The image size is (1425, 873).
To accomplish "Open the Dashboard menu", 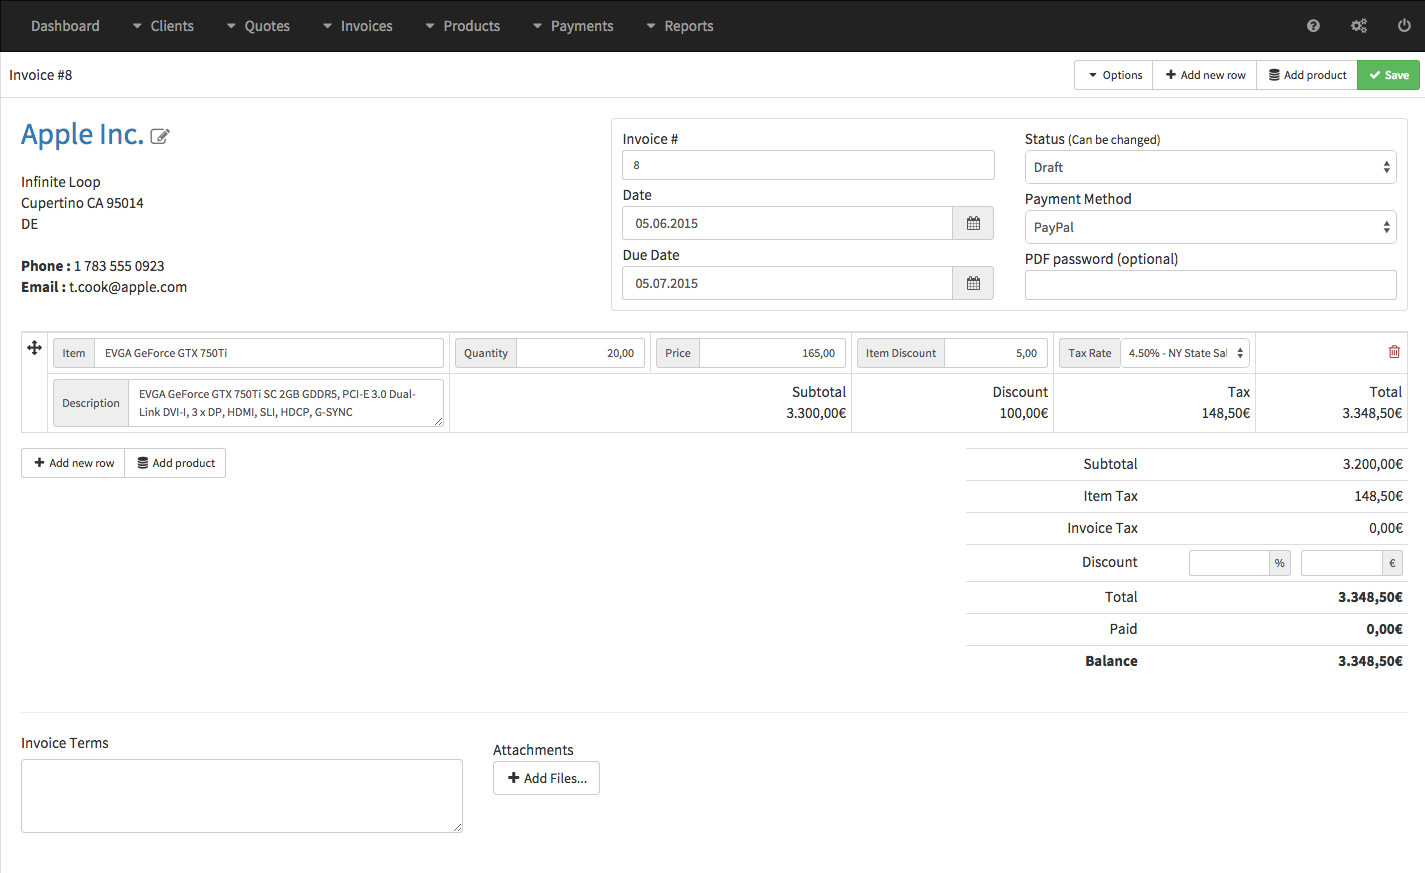I will 65,26.
